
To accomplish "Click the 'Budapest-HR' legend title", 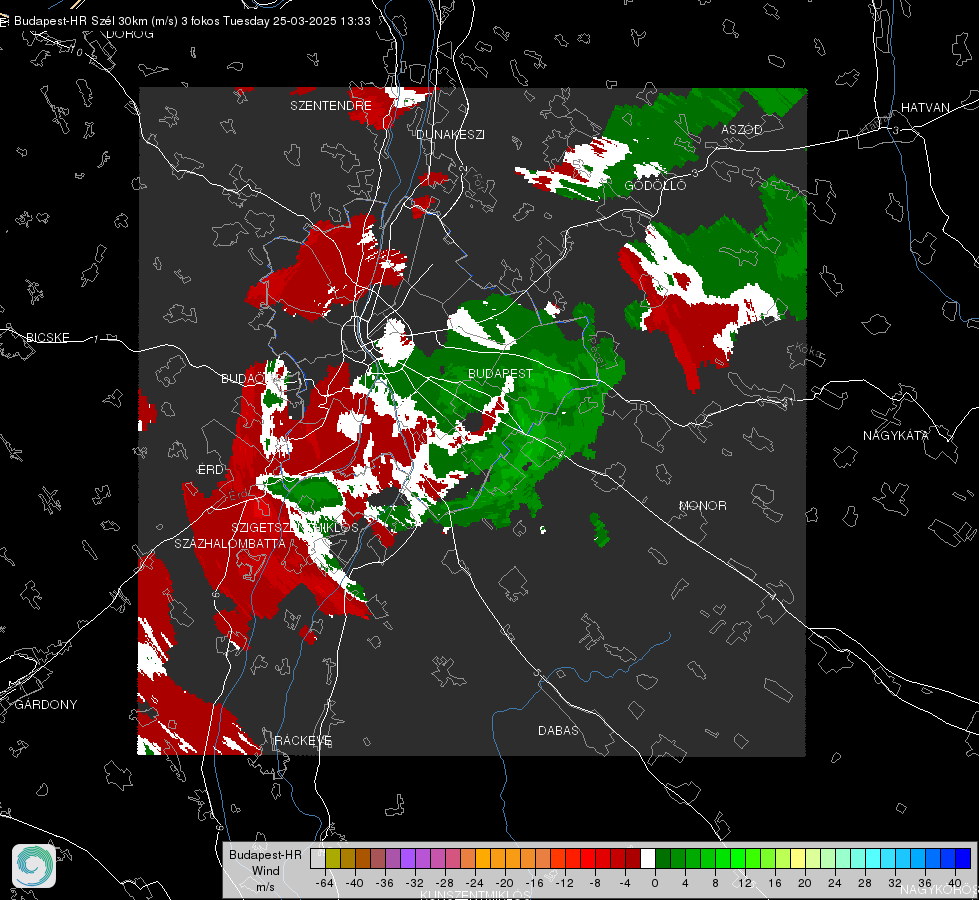I will (x=265, y=854).
